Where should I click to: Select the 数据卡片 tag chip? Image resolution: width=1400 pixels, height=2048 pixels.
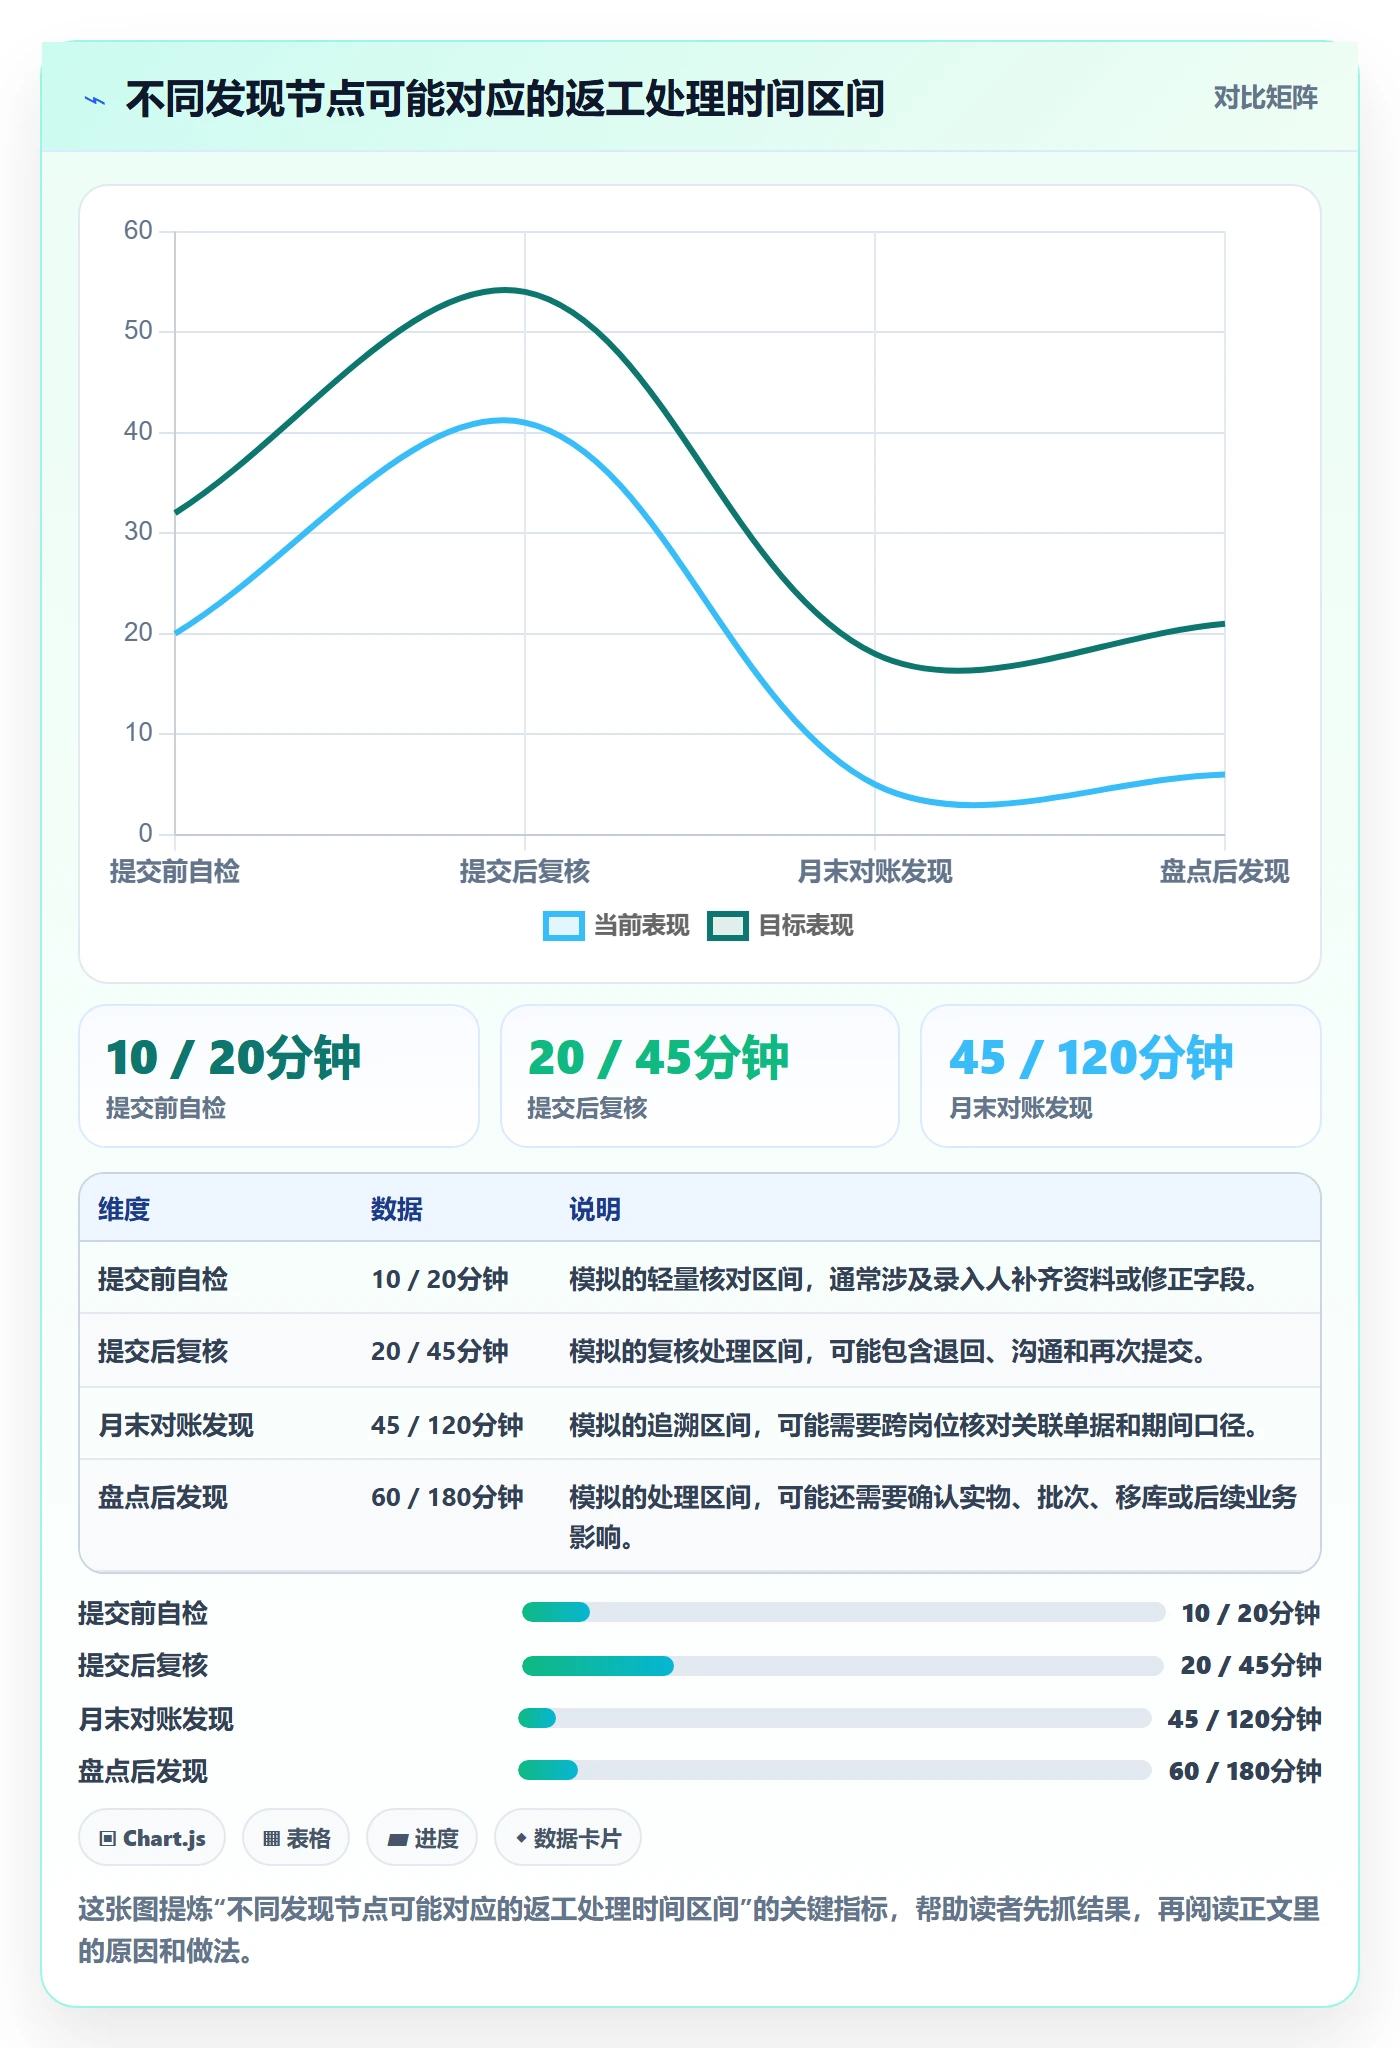[x=568, y=1838]
